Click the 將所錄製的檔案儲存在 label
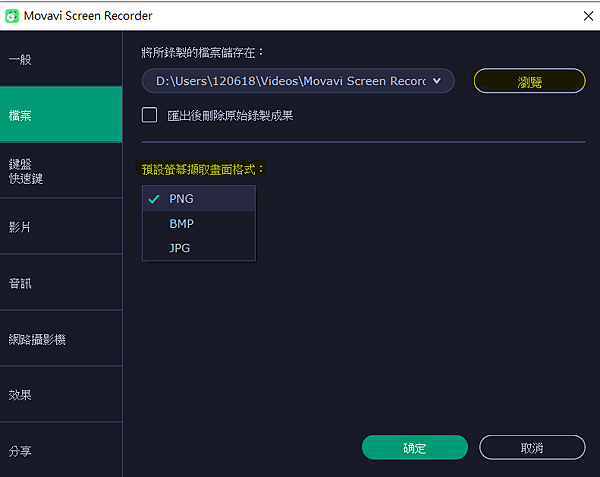 [x=202, y=52]
